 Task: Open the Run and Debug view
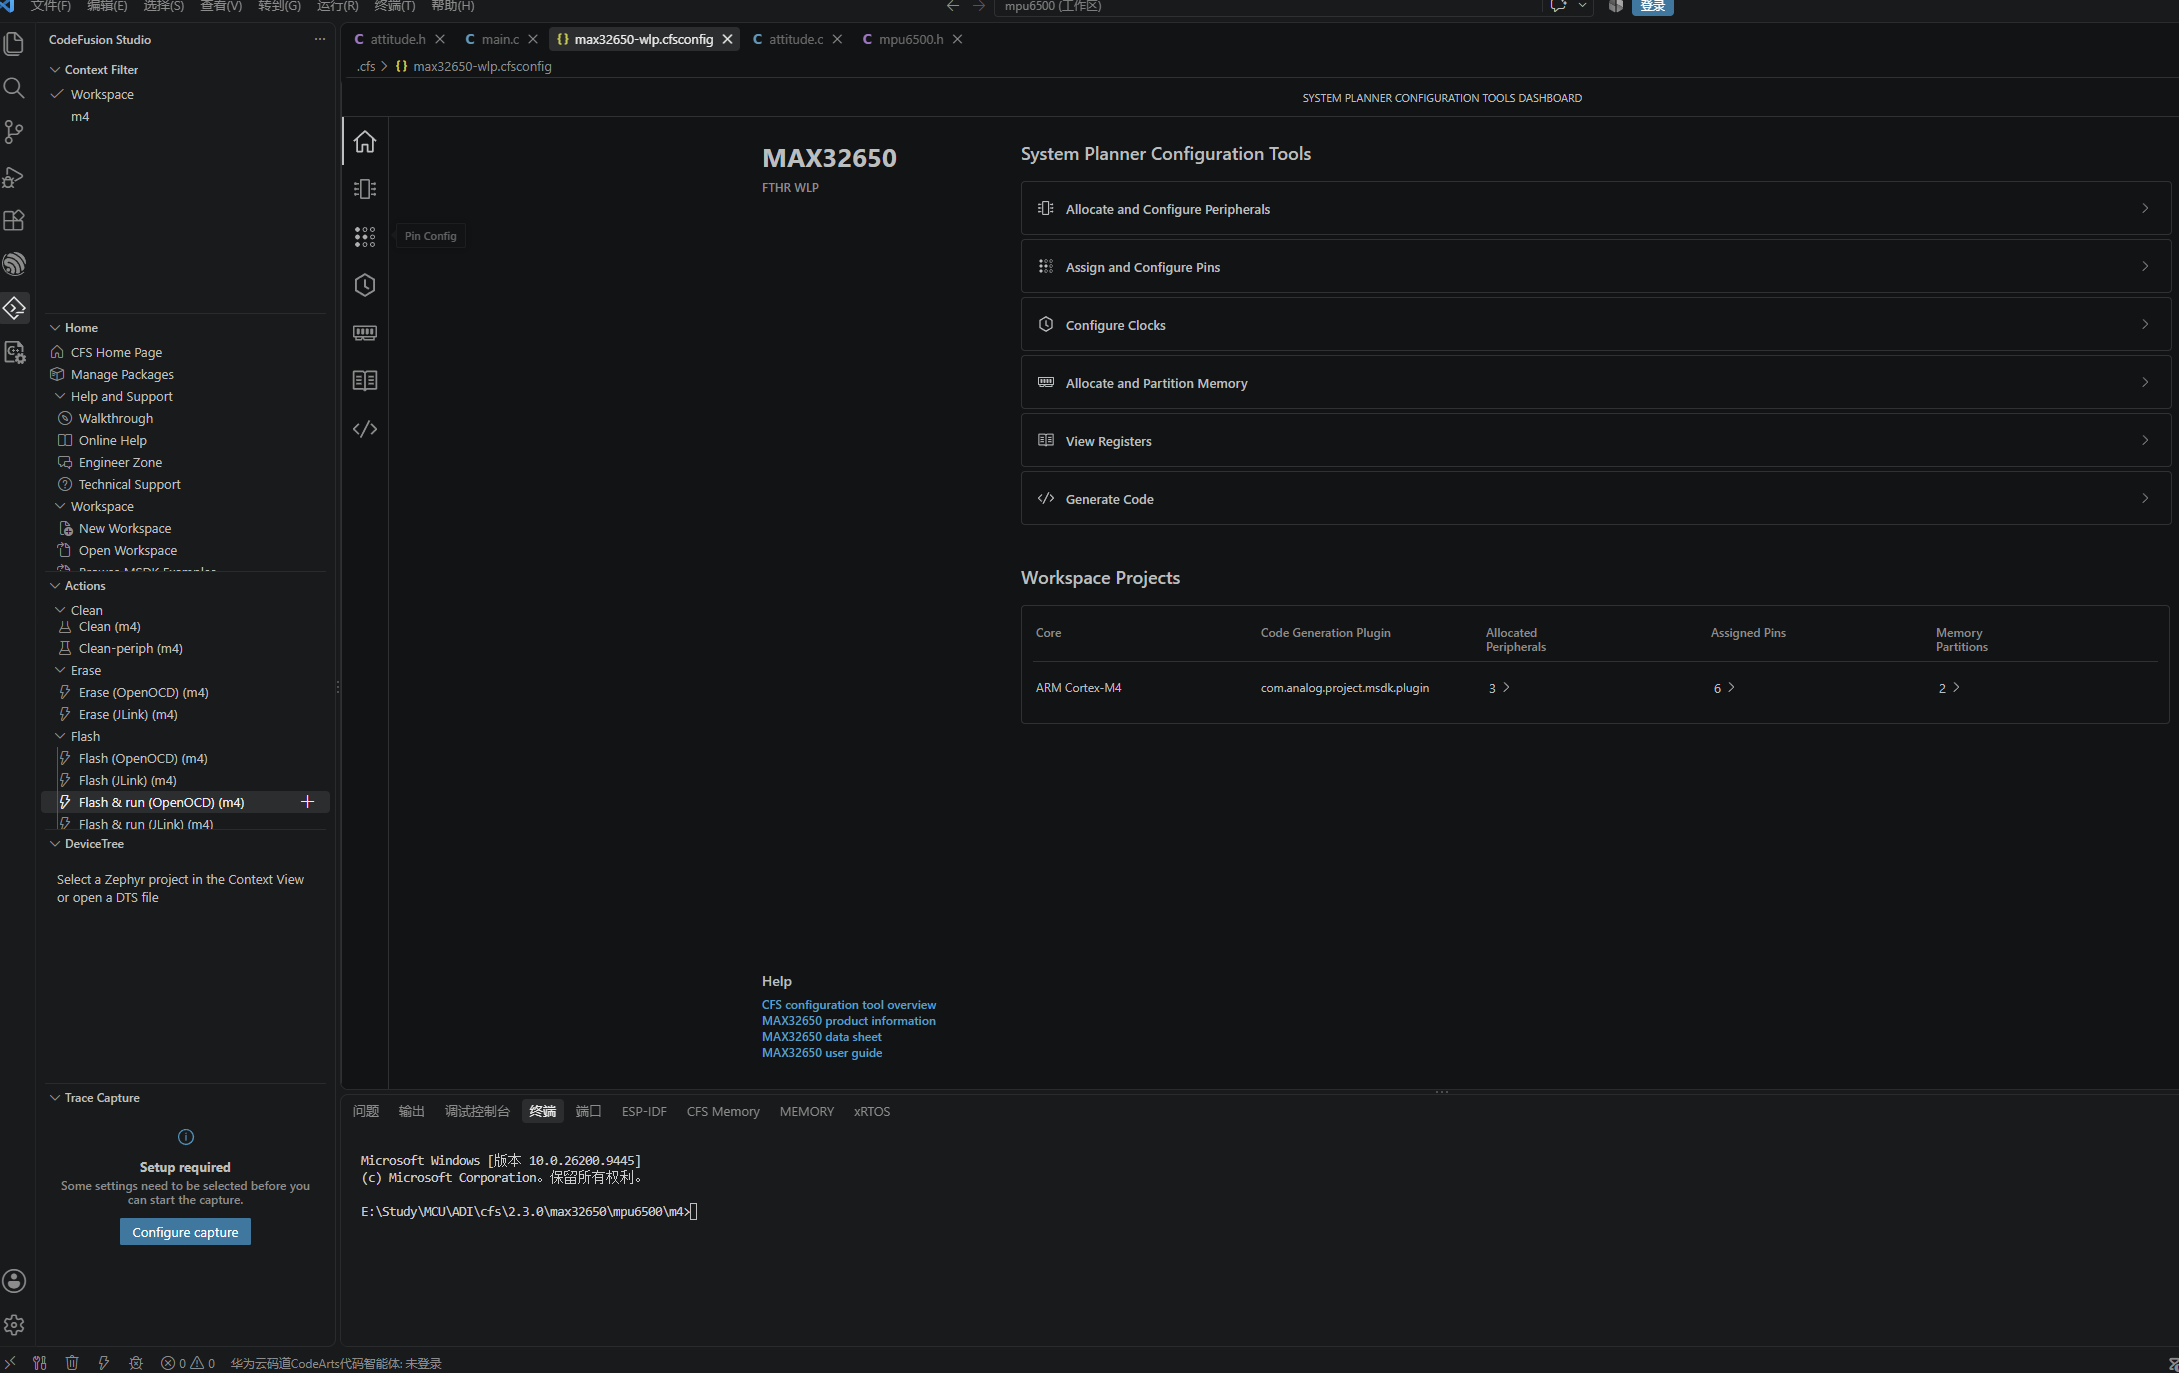(14, 176)
